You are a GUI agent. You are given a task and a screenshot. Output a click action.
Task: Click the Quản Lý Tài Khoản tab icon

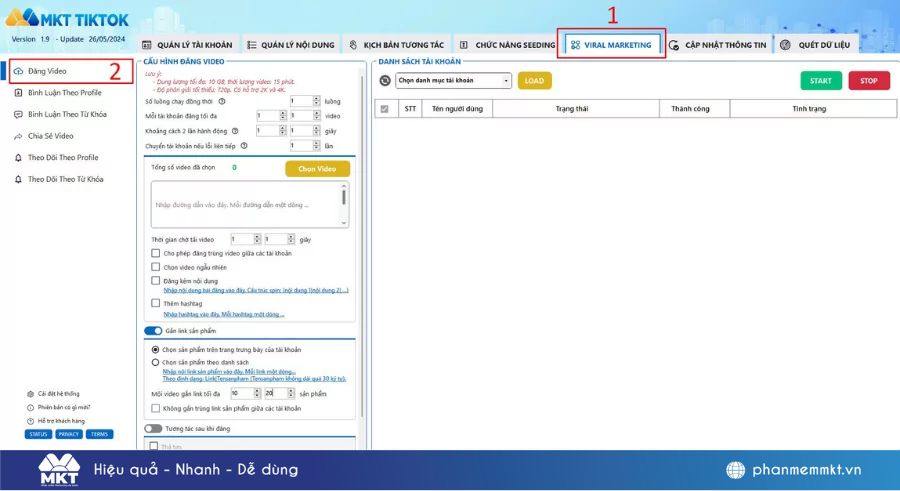(x=147, y=45)
